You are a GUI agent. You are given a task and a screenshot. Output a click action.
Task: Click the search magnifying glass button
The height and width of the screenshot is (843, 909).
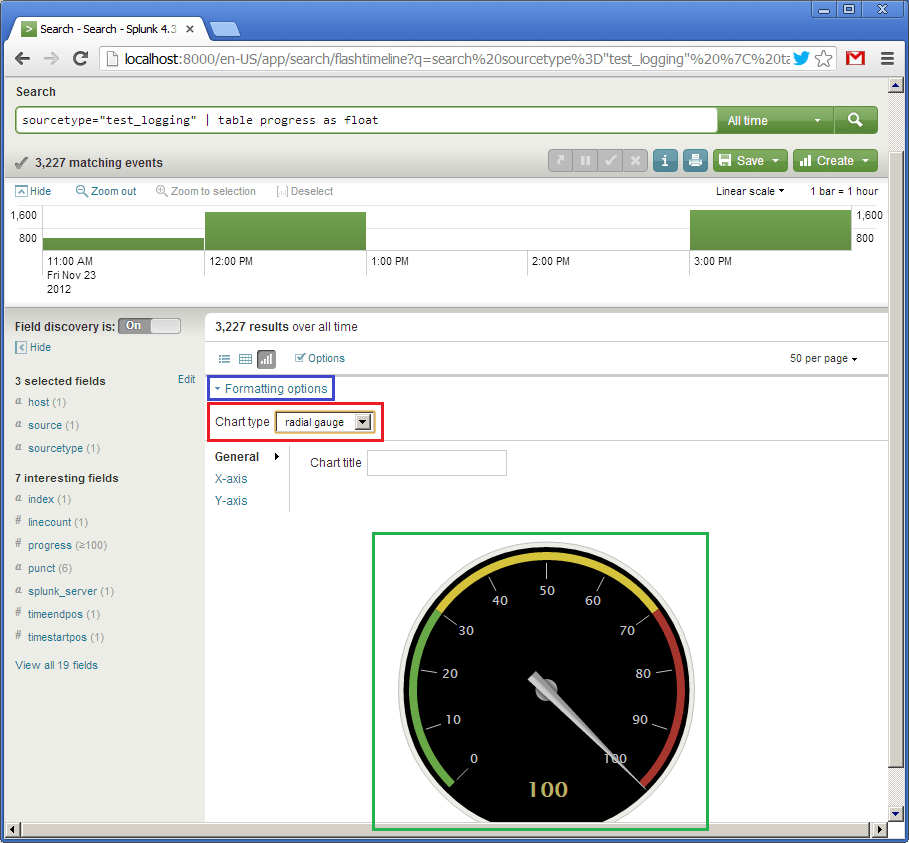(856, 119)
